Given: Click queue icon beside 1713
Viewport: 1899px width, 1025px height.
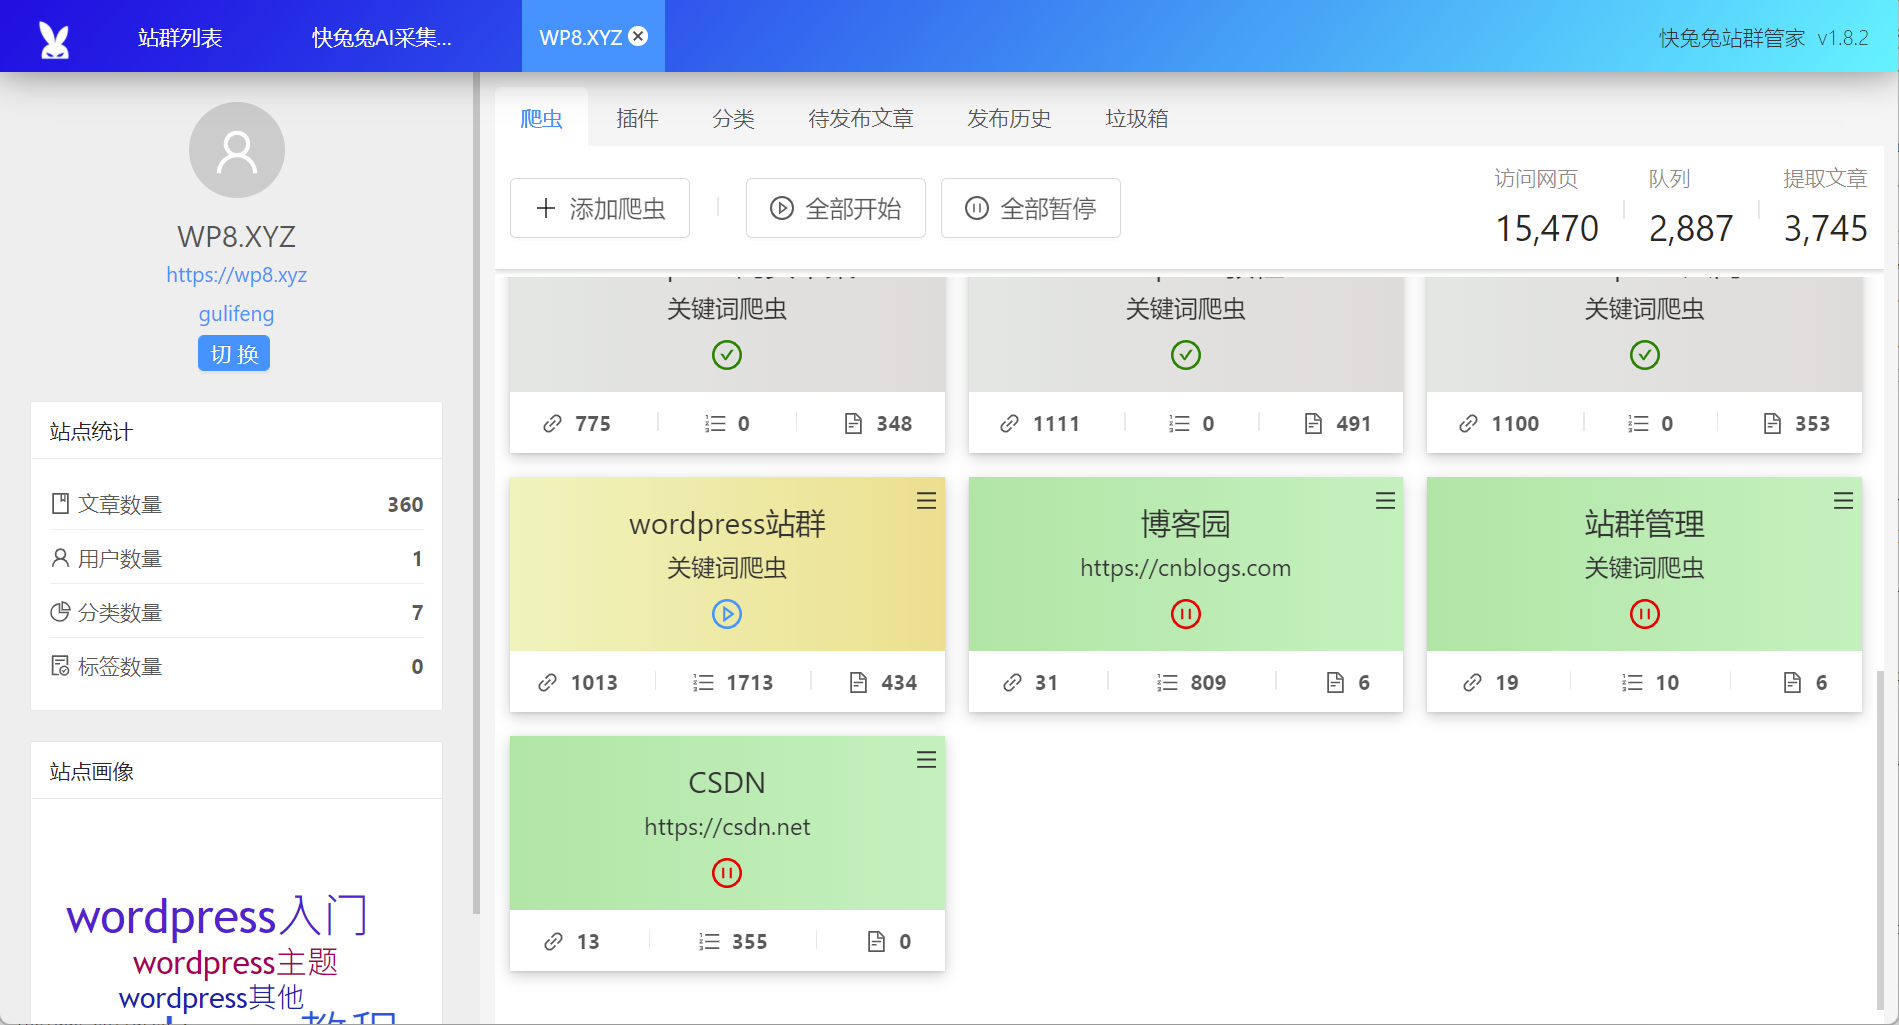Looking at the screenshot, I should 704,682.
